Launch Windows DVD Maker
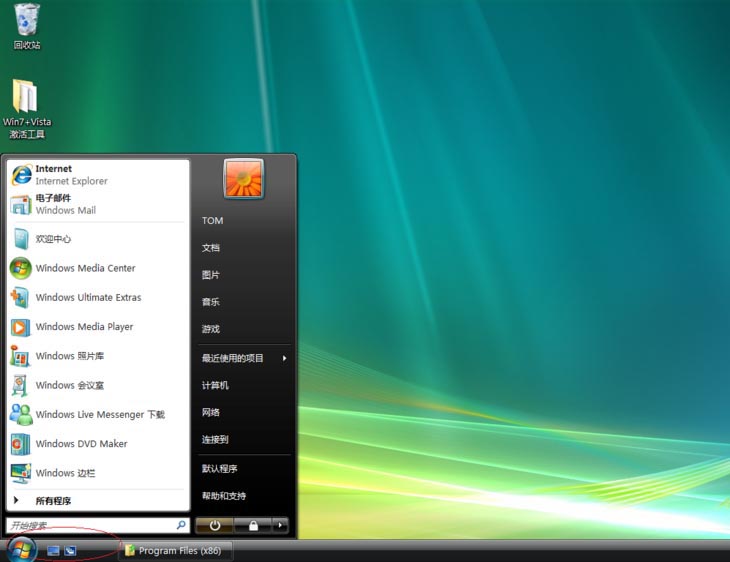The height and width of the screenshot is (562, 730). [x=98, y=444]
